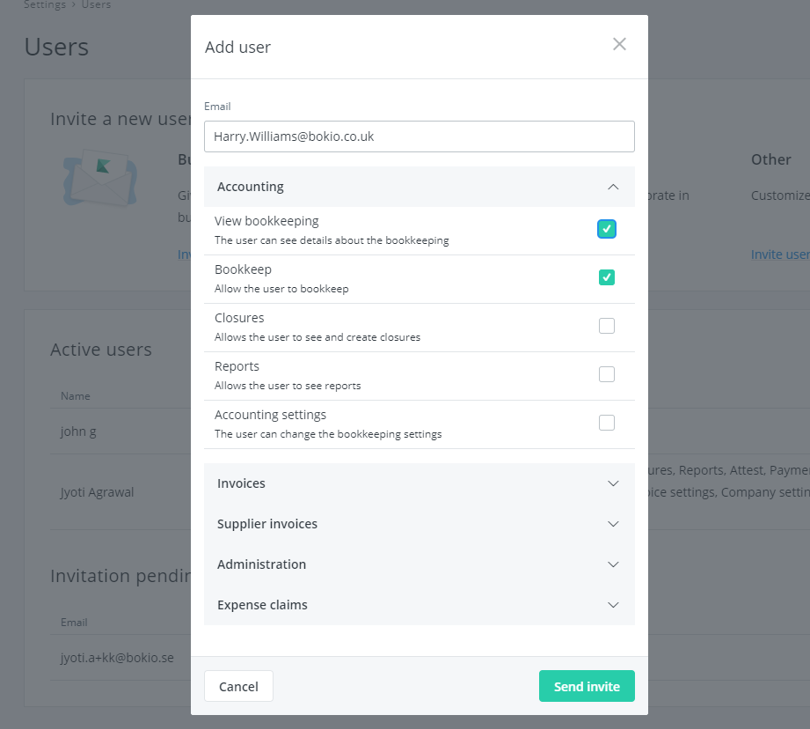Click the Reports permission label

click(237, 366)
